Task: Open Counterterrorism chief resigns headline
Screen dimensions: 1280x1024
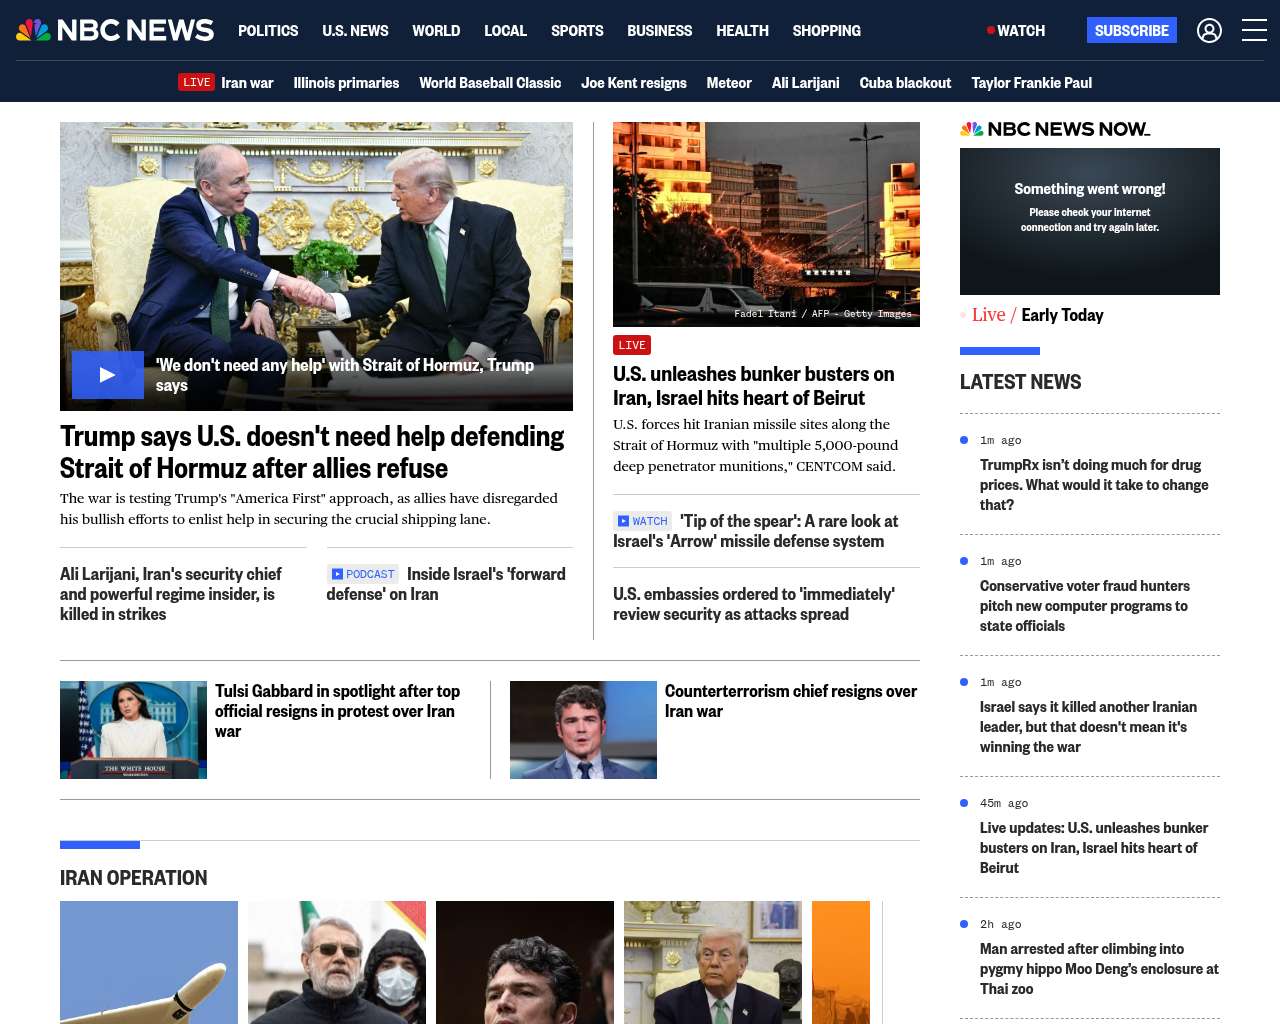Action: [x=791, y=701]
